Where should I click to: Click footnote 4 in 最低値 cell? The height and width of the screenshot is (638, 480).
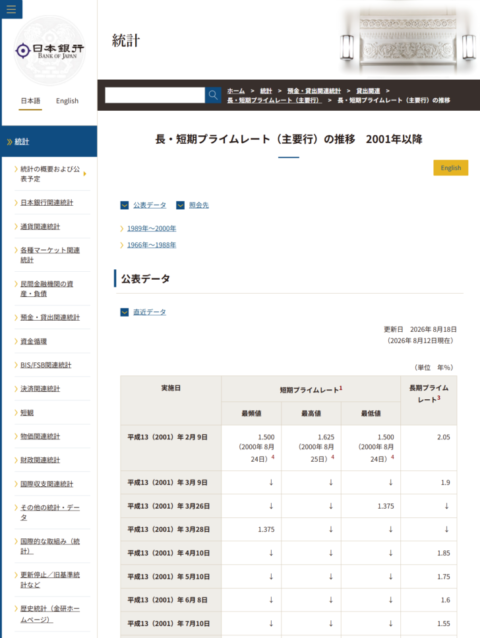[x=393, y=457]
